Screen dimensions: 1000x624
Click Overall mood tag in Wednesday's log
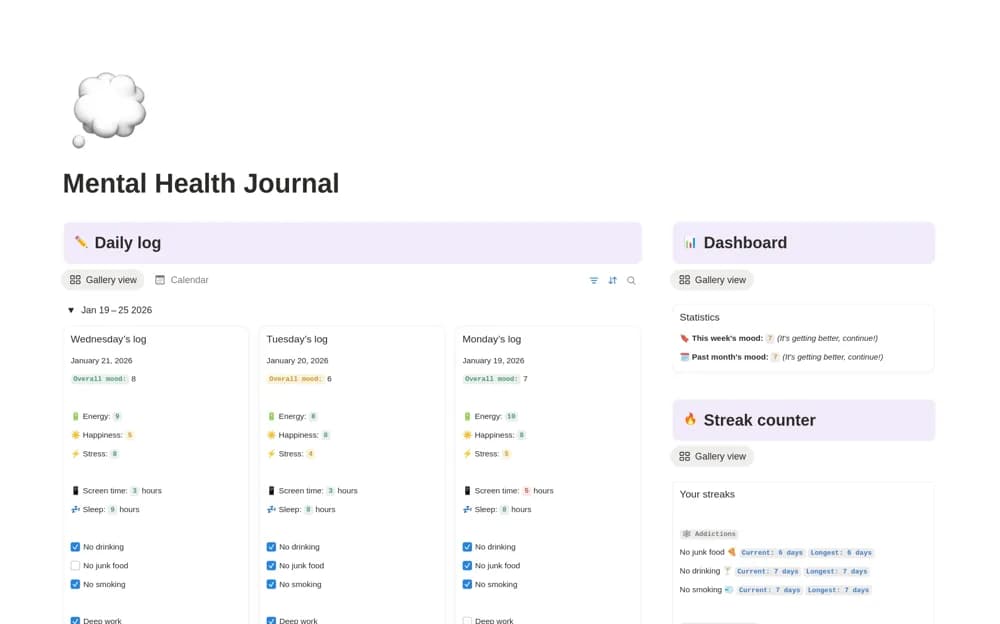coord(99,379)
